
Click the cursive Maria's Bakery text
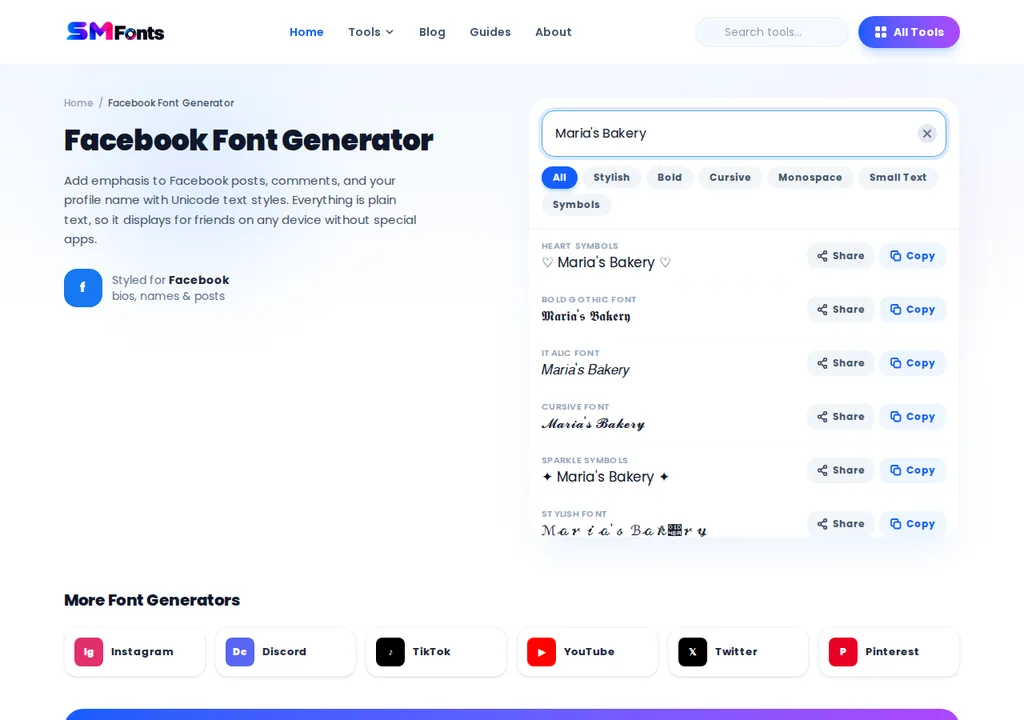(593, 423)
